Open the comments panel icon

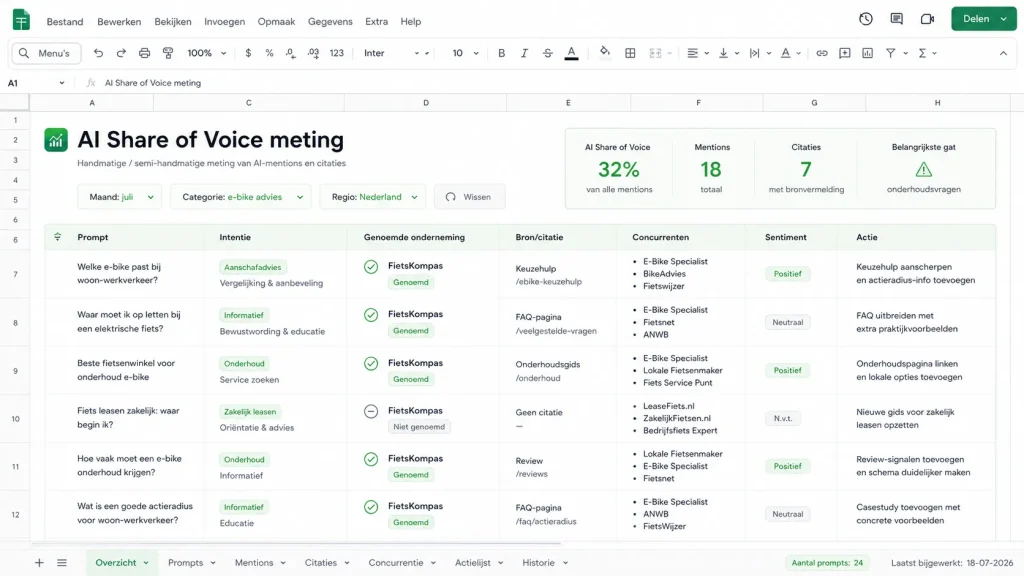click(897, 19)
